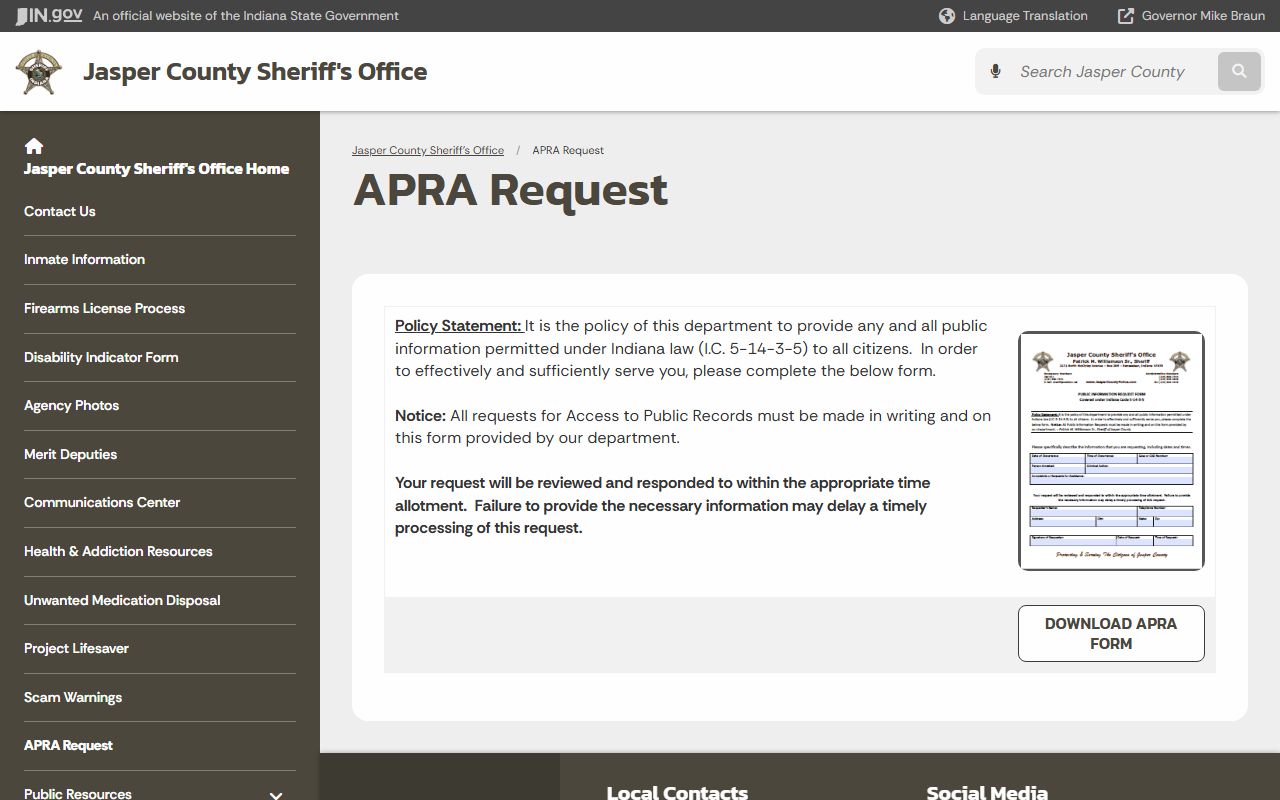Click the external-link icon beside Governor Mike Braun

point(1126,16)
